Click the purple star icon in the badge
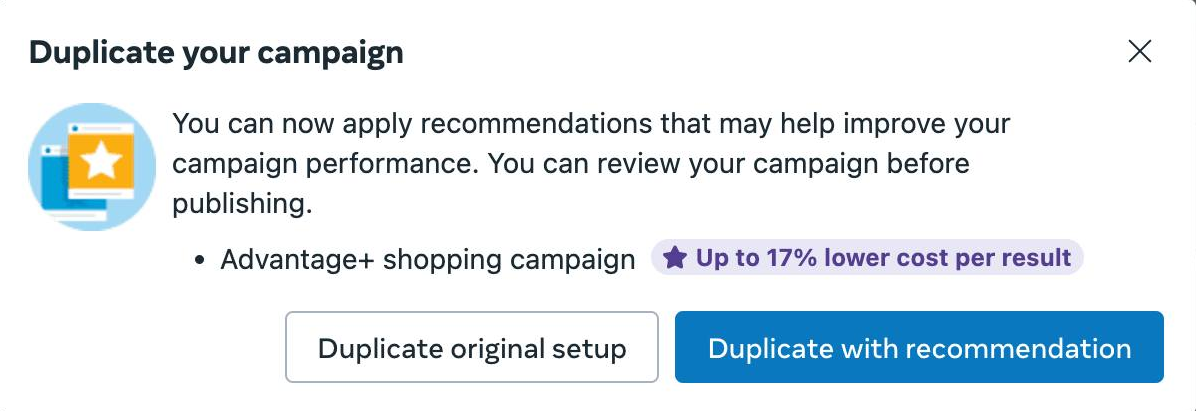The image size is (1196, 411). coord(674,258)
